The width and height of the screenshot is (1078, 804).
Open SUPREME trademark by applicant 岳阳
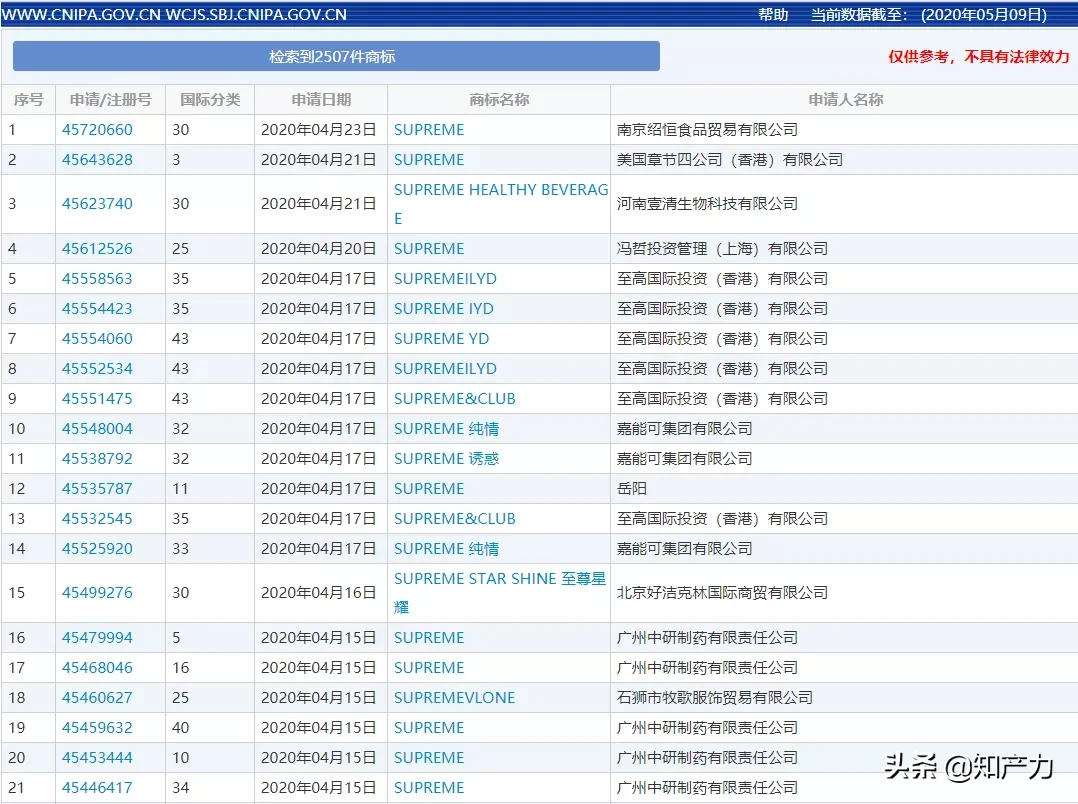429,488
